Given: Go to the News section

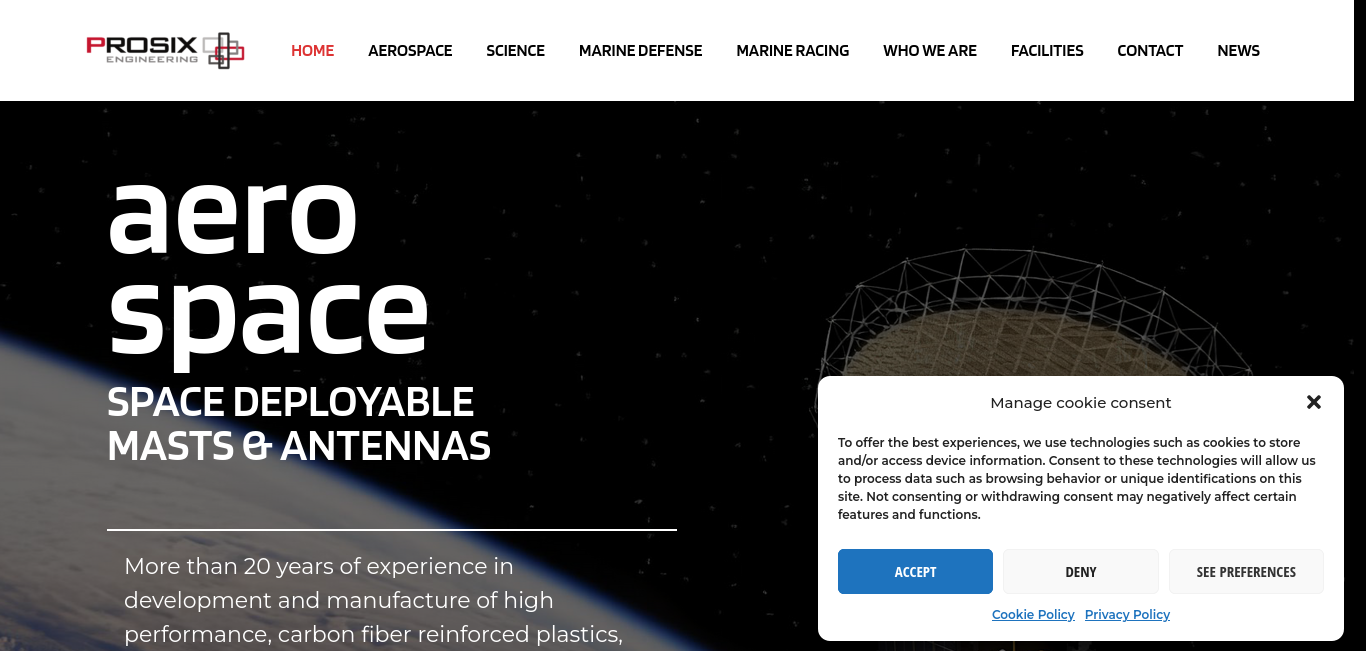Looking at the screenshot, I should (x=1238, y=51).
